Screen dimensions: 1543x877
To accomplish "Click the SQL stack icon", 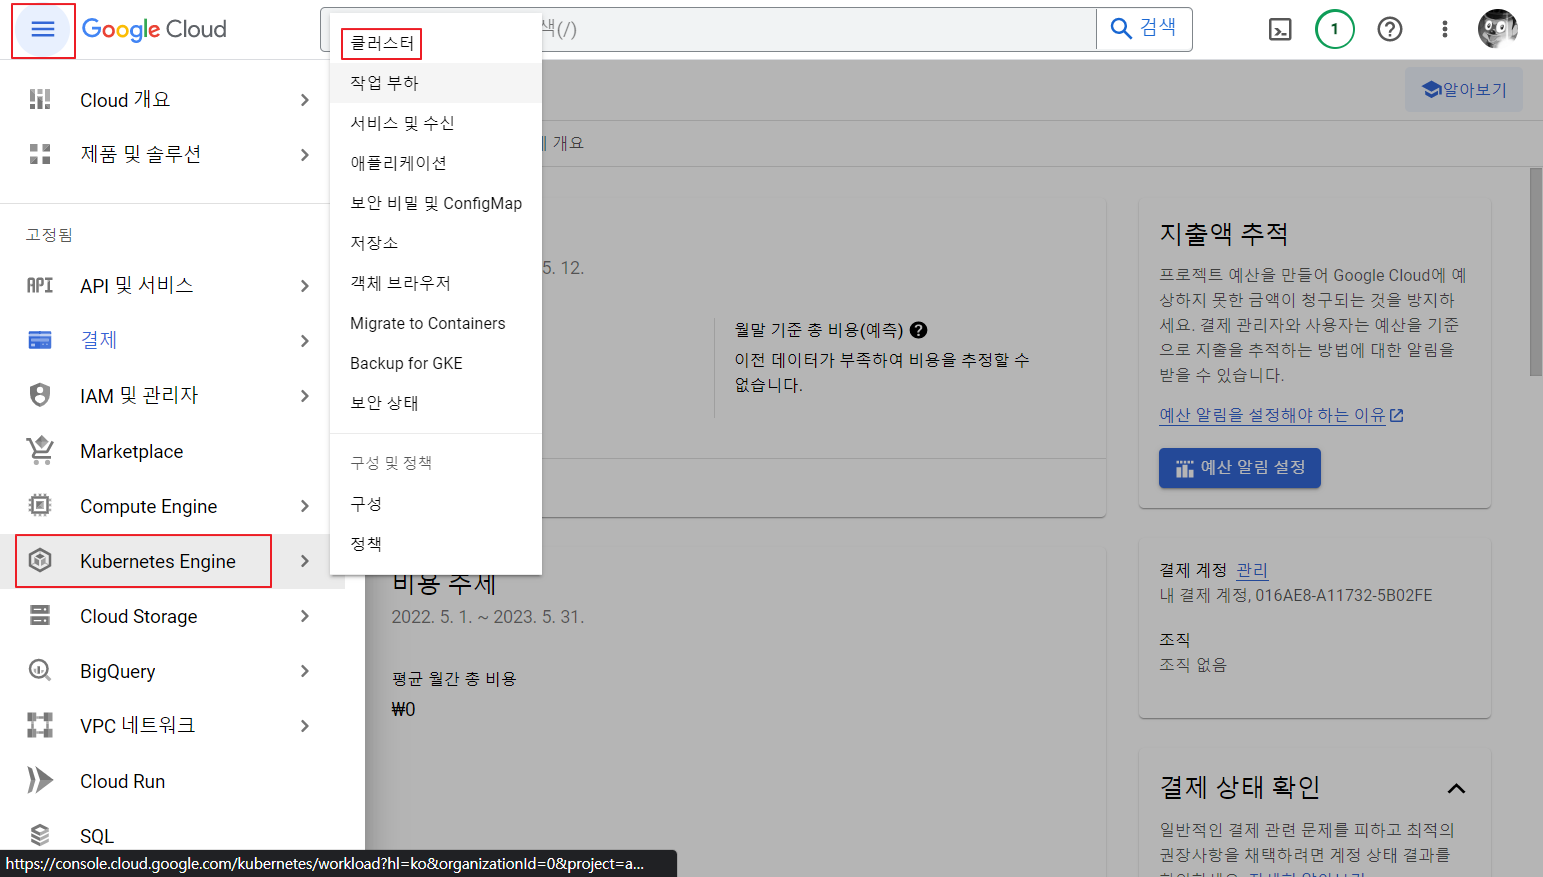I will tap(40, 834).
